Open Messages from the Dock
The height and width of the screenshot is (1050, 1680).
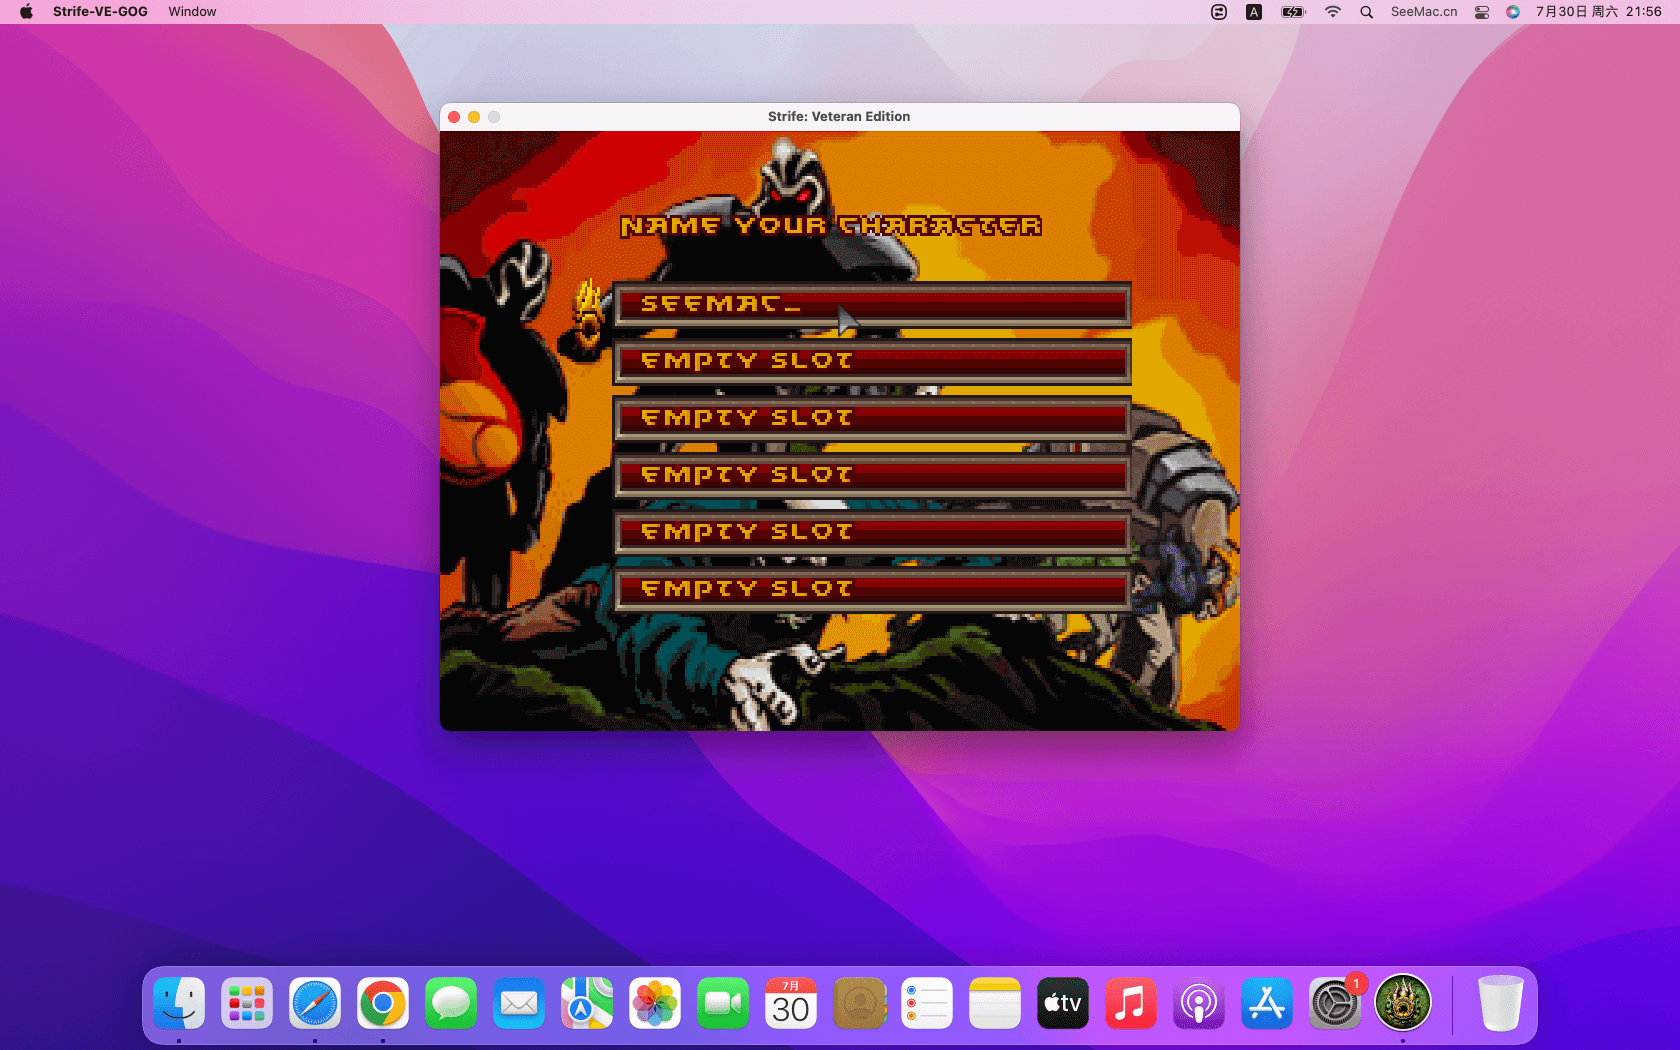(451, 1003)
